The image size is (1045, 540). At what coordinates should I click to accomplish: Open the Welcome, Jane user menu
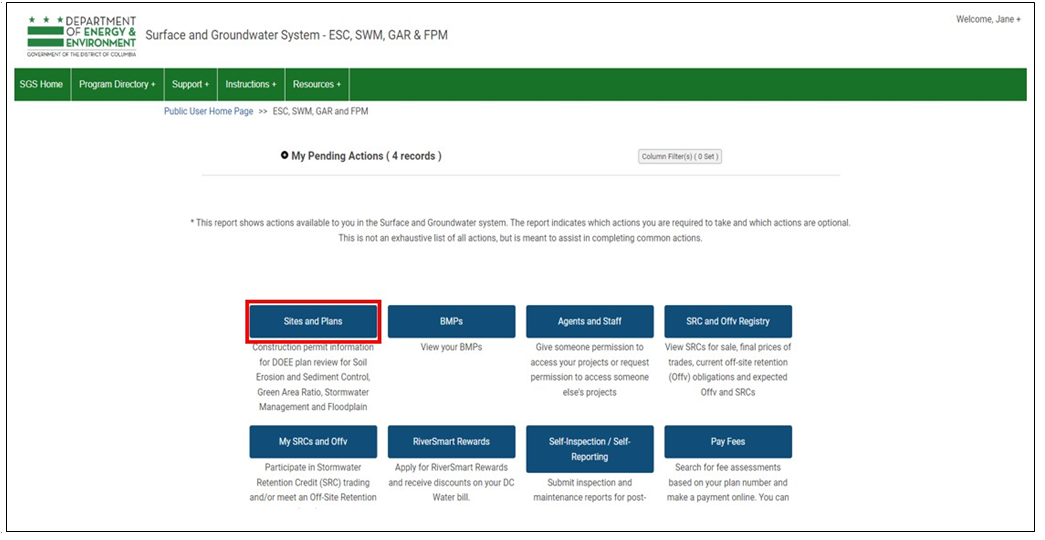coord(988,20)
